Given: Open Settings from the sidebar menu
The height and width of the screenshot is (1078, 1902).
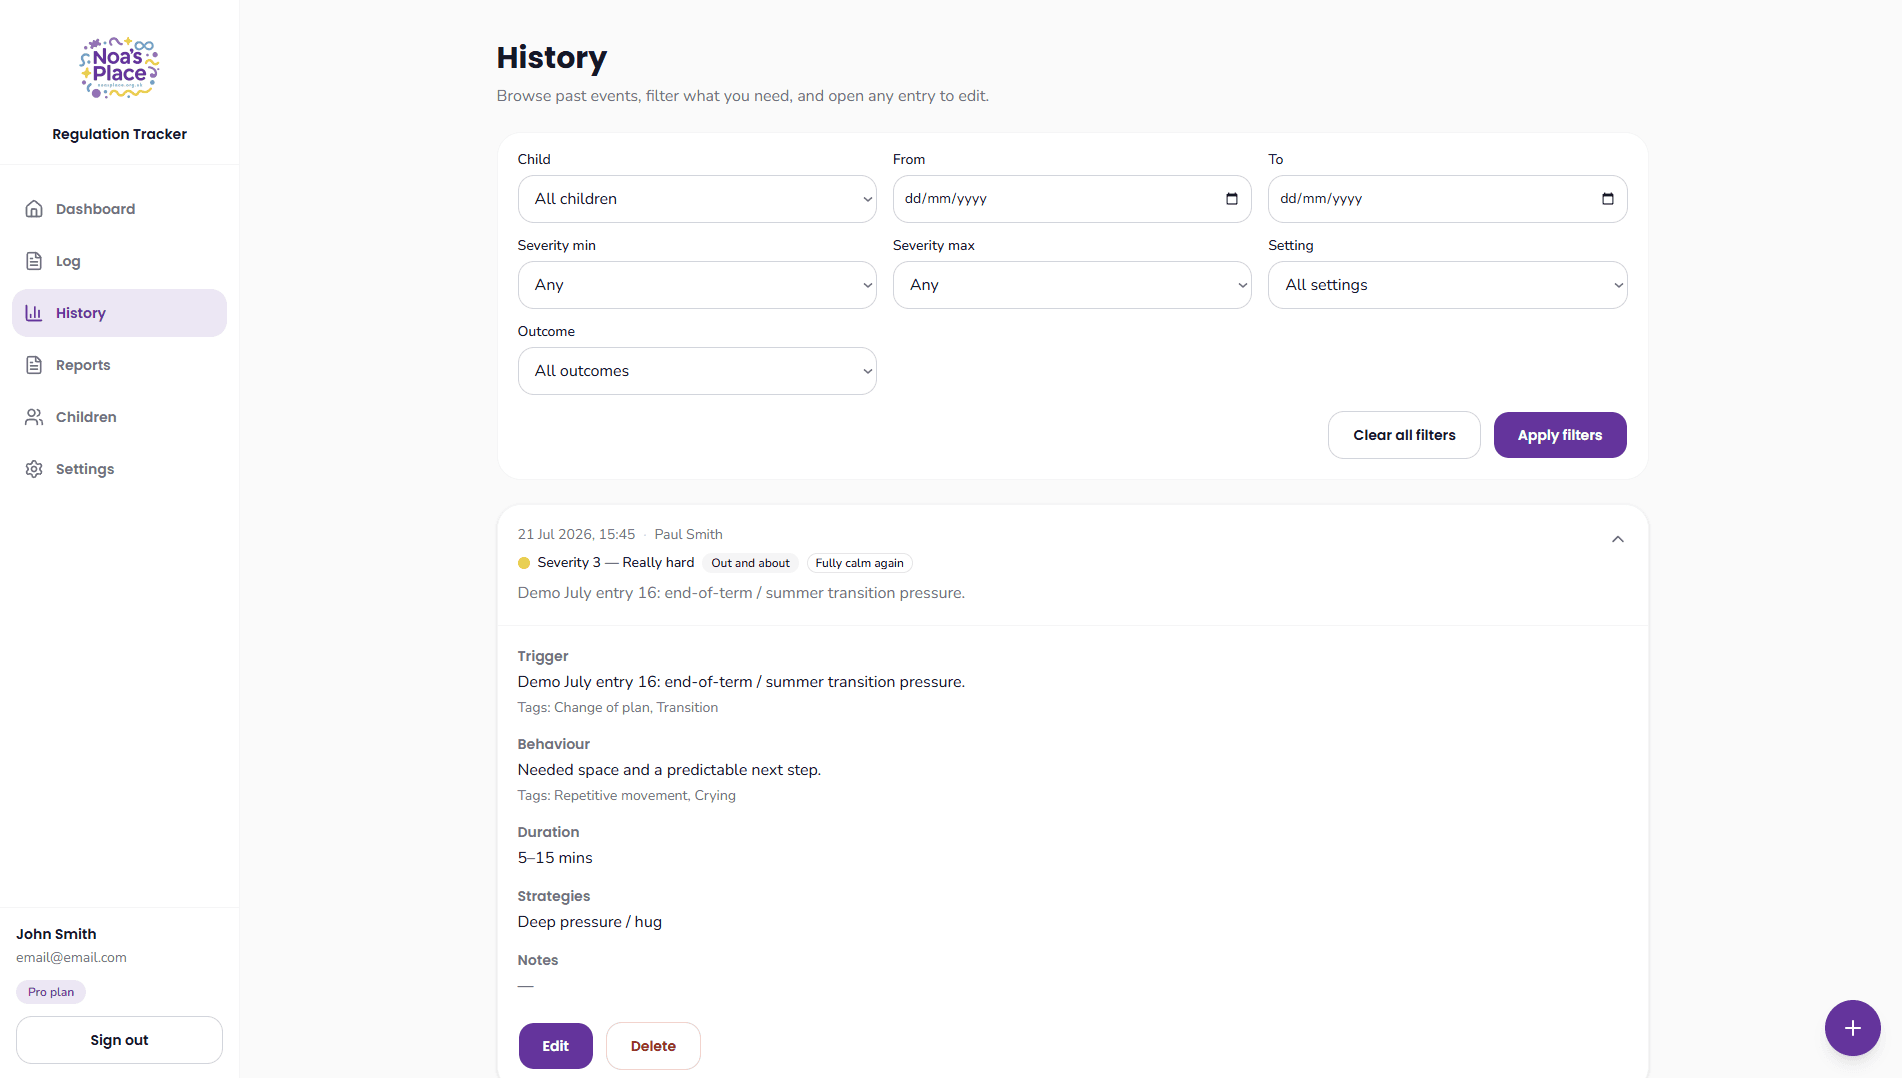Looking at the screenshot, I should pos(119,469).
